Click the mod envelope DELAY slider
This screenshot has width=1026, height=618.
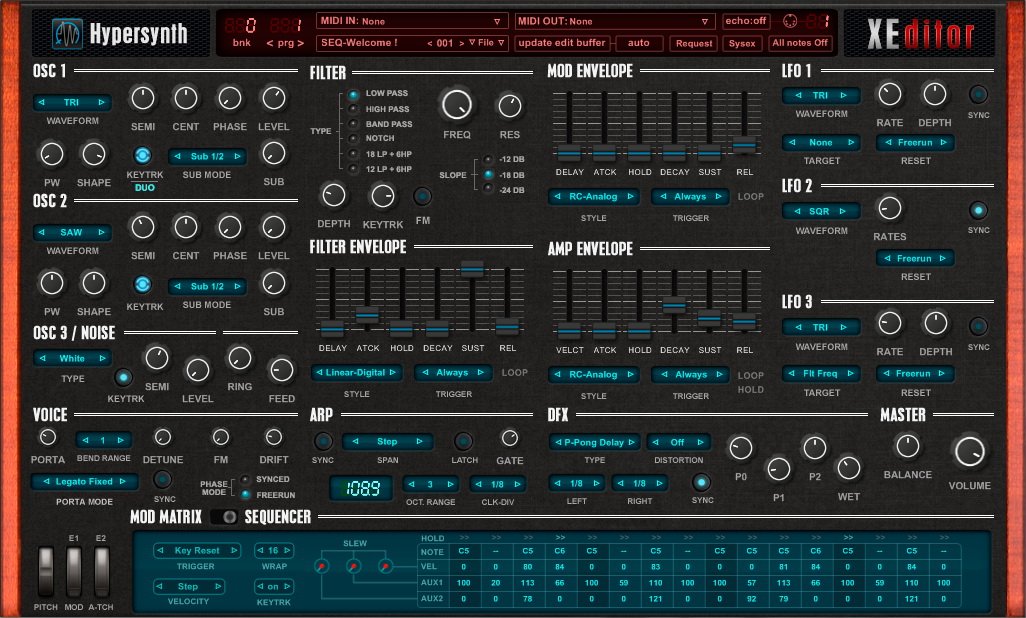tap(569, 153)
